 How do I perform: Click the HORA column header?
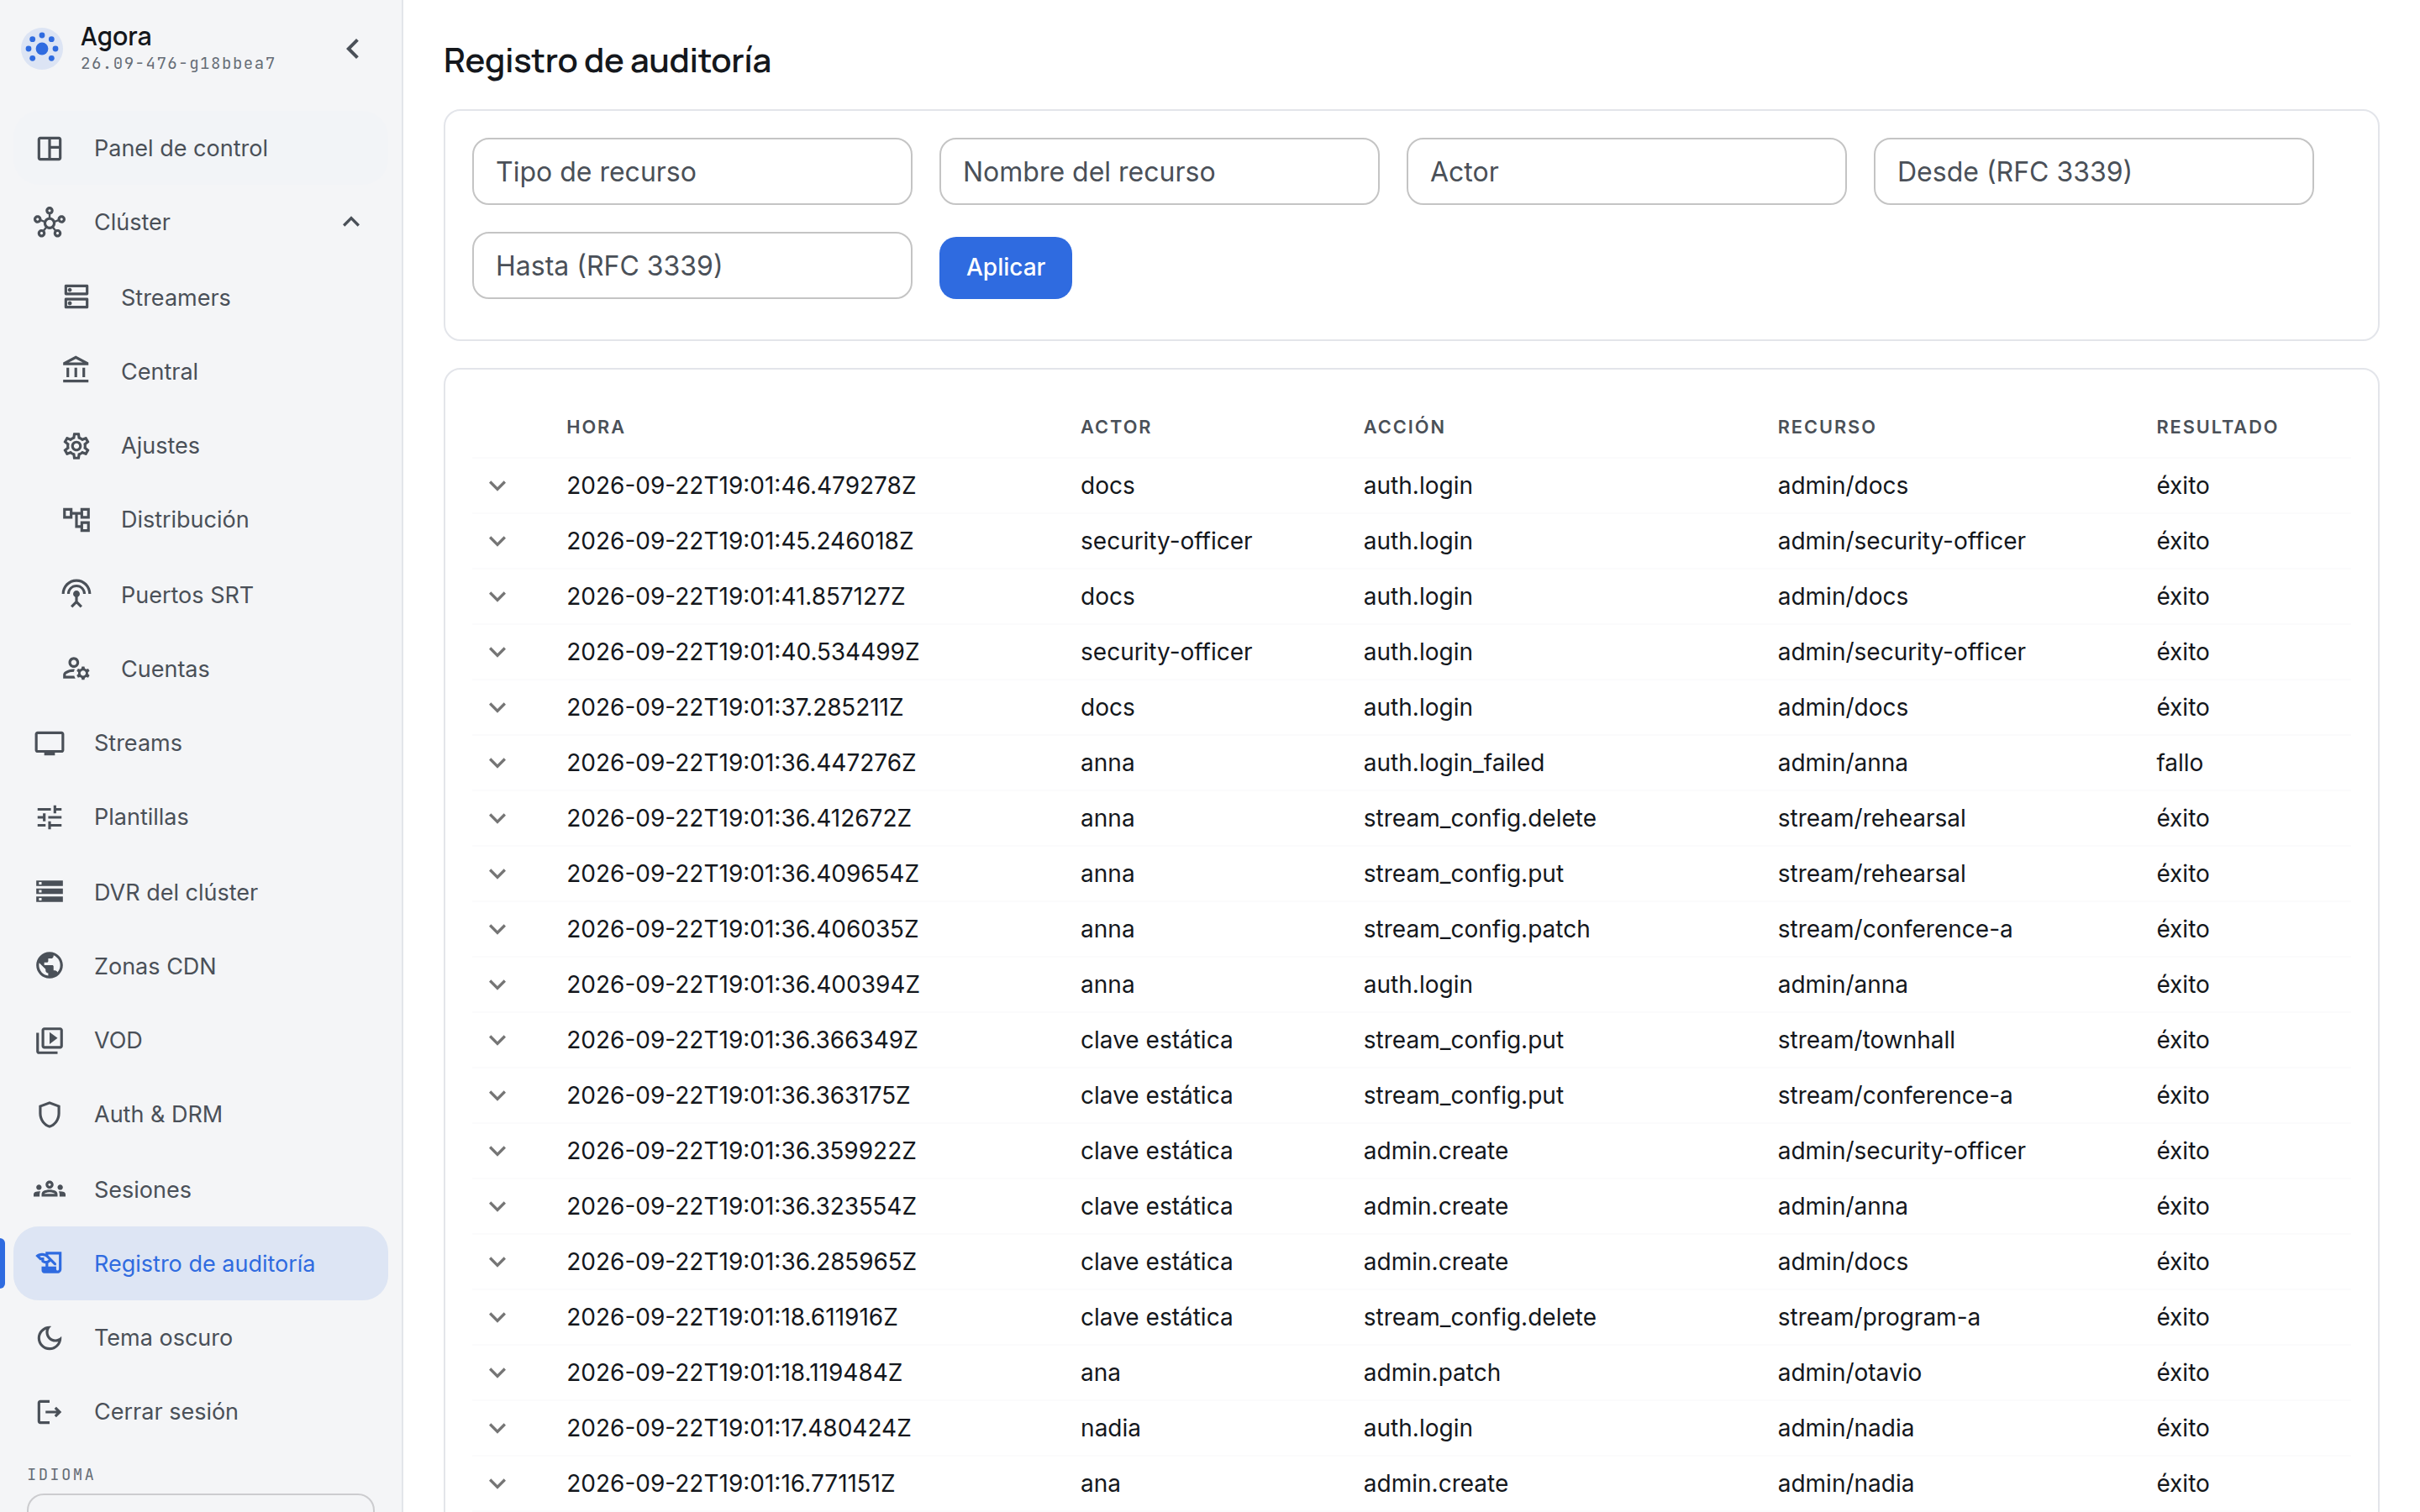[x=595, y=427]
